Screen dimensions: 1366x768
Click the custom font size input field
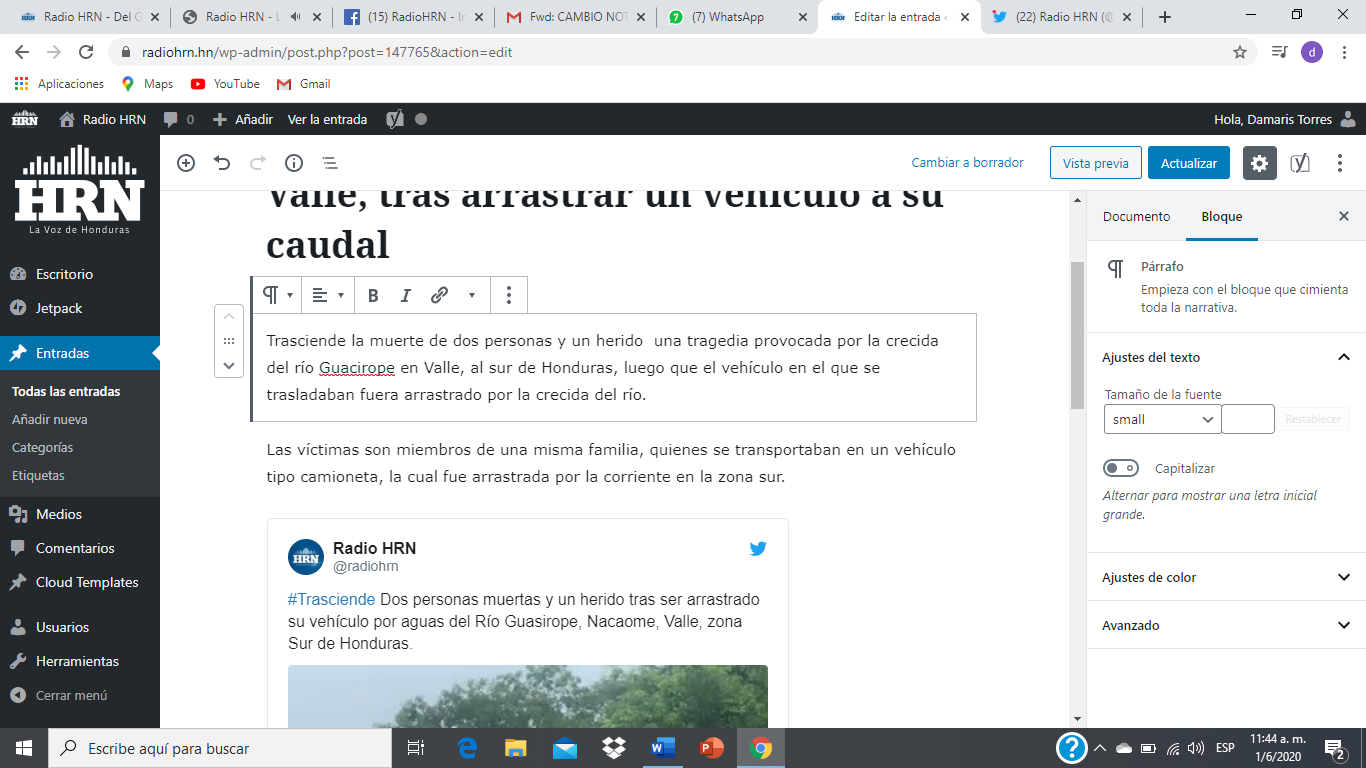(1247, 419)
